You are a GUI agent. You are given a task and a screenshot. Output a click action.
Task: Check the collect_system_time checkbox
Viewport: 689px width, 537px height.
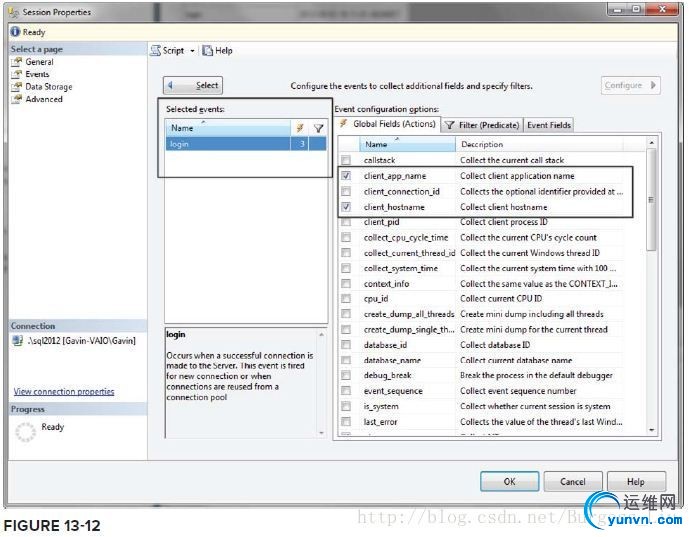(x=346, y=268)
